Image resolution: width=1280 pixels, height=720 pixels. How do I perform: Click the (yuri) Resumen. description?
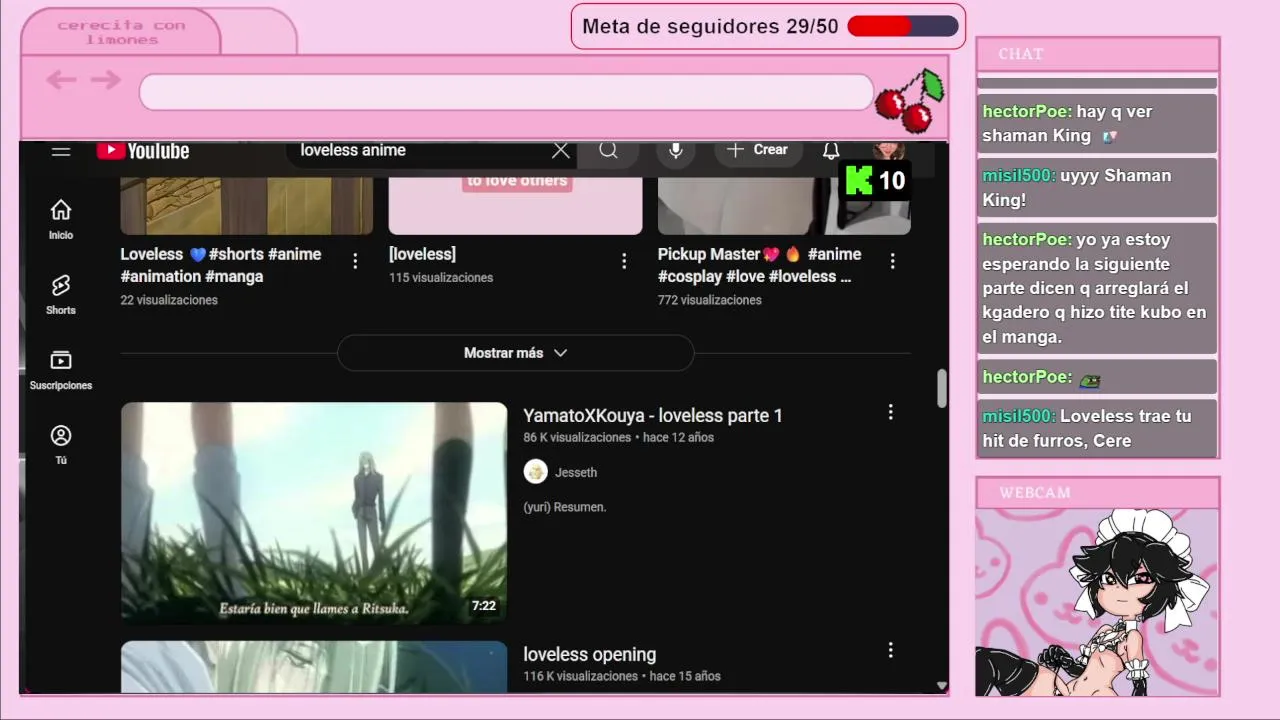[565, 507]
